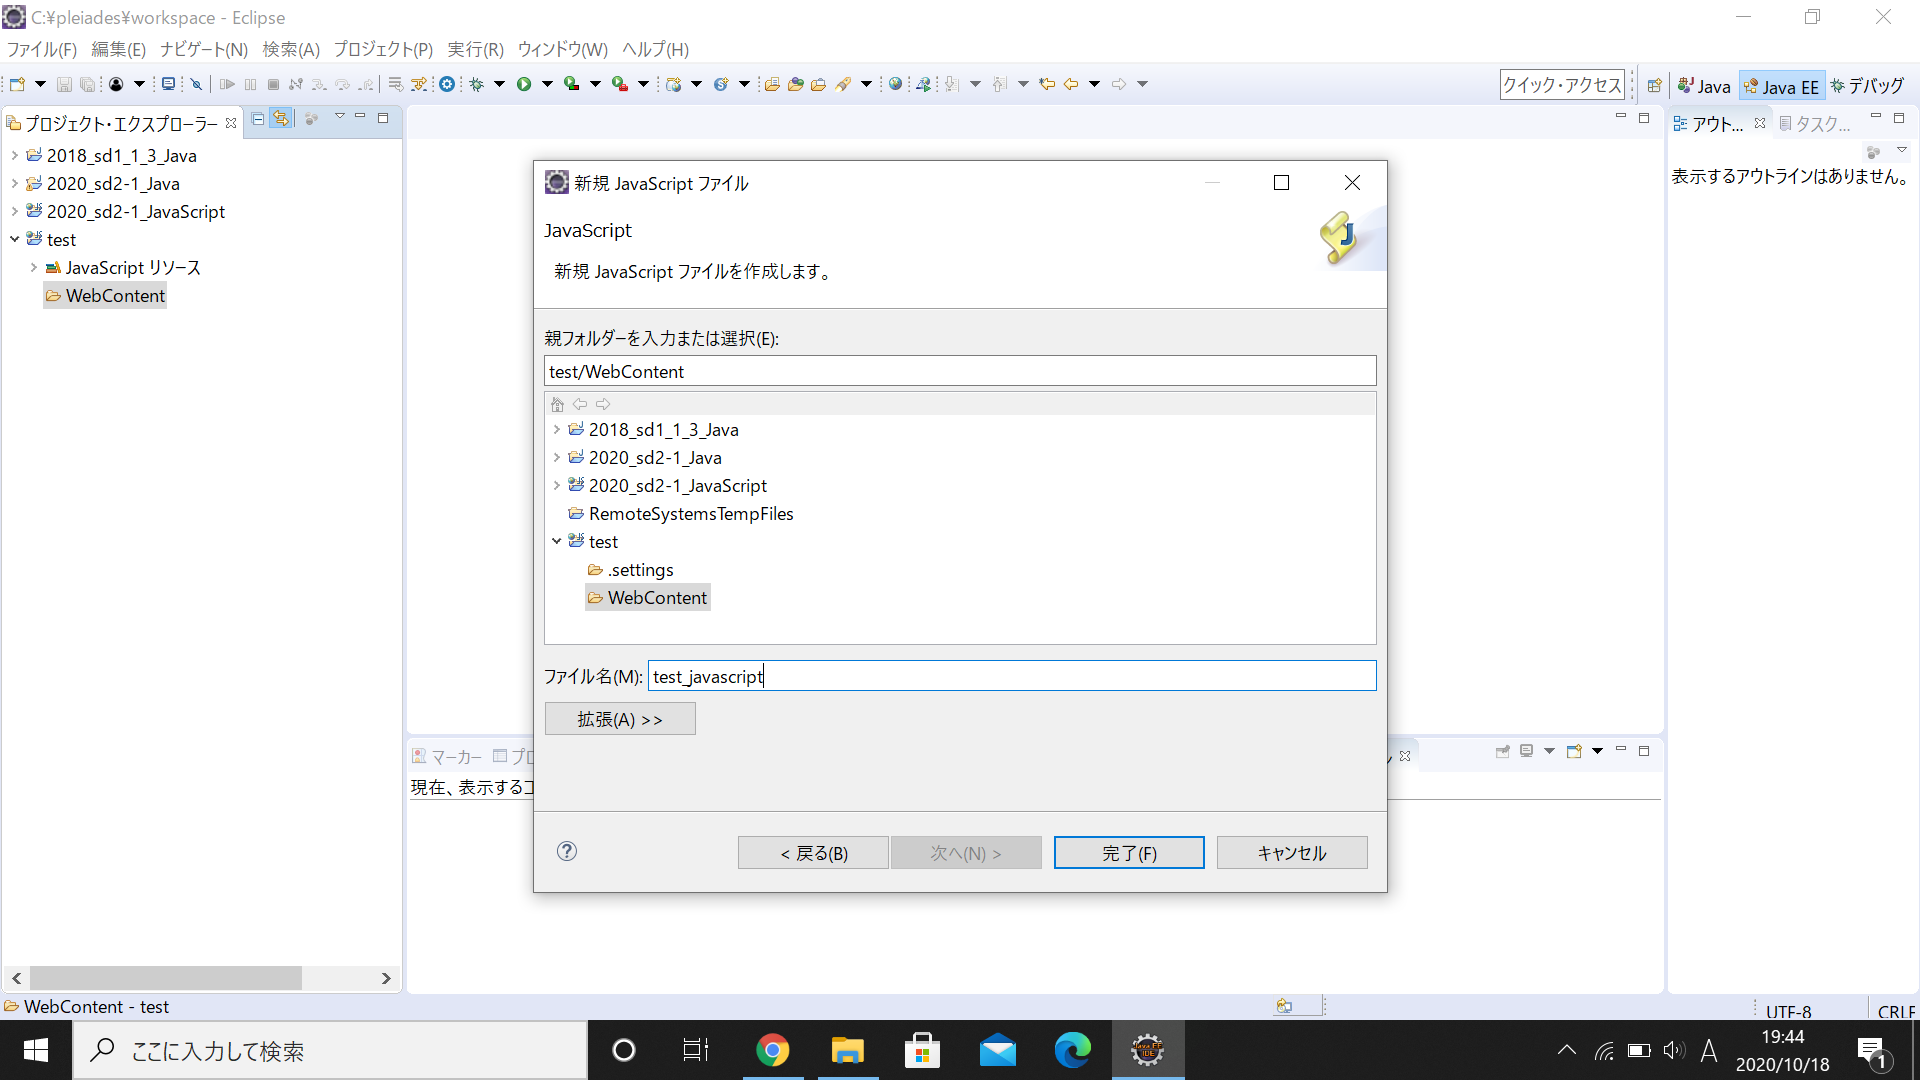The width and height of the screenshot is (1920, 1080).
Task: Click 完了(F) to create the file
Action: (1129, 852)
